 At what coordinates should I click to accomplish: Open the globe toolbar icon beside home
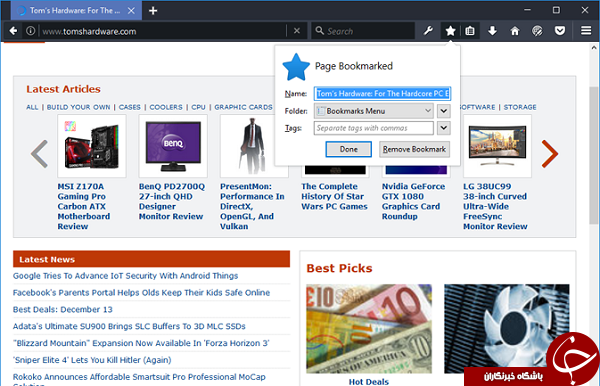point(537,31)
